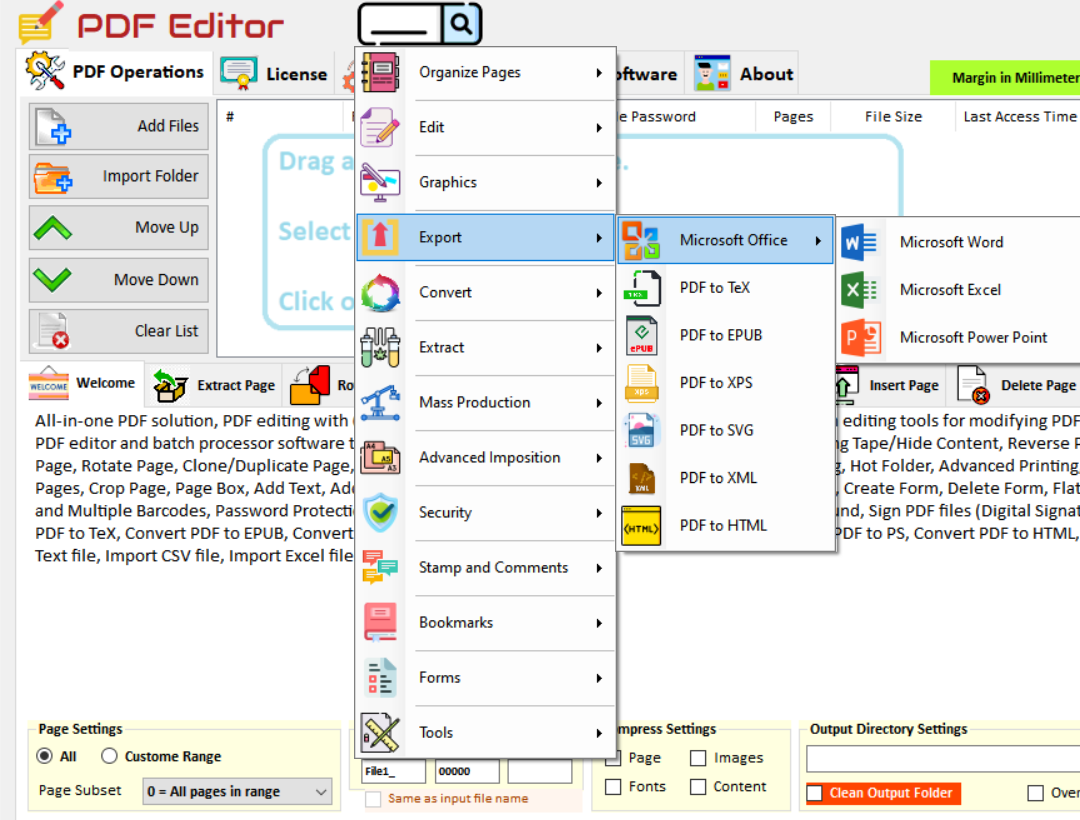Expand the Security submenu arrow
Viewport: 1080px width, 820px height.
click(x=599, y=513)
